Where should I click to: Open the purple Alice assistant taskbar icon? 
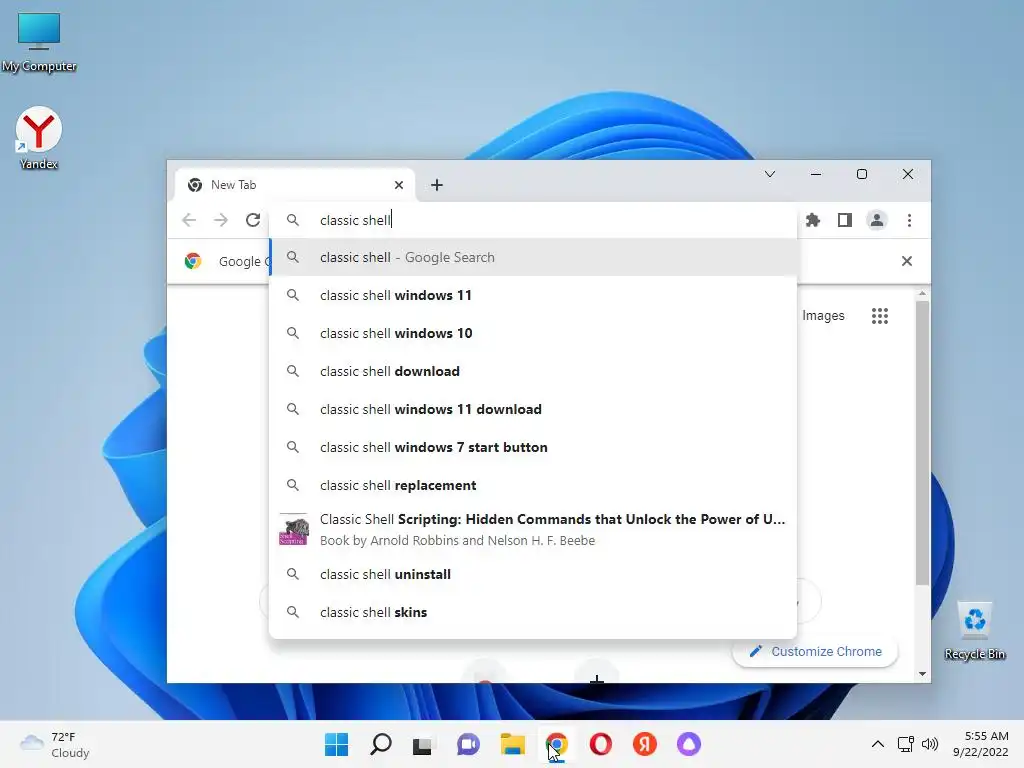(689, 744)
